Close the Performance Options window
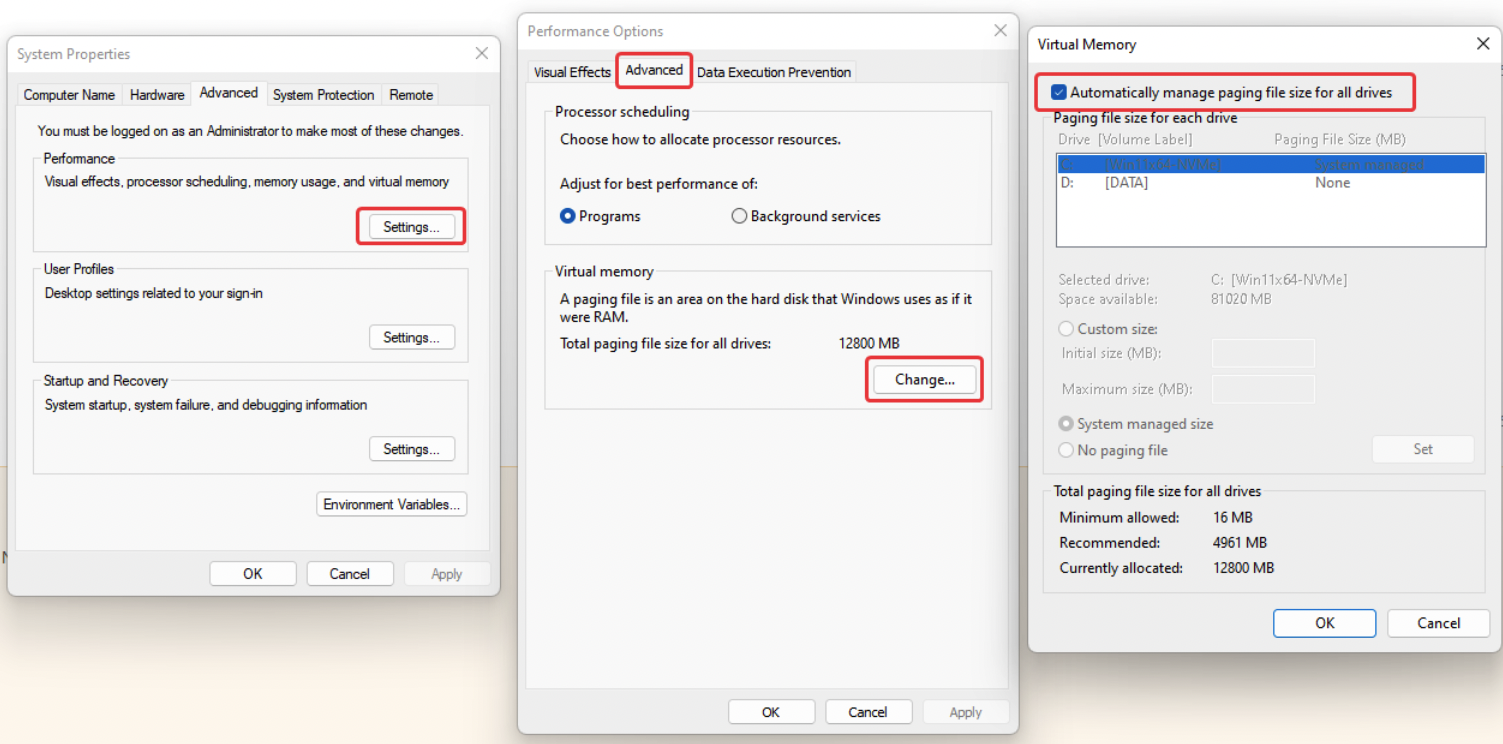1503x744 pixels. [1000, 31]
